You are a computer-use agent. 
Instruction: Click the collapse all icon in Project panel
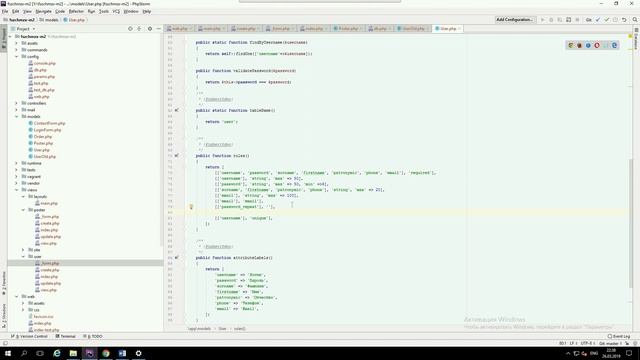point(140,29)
